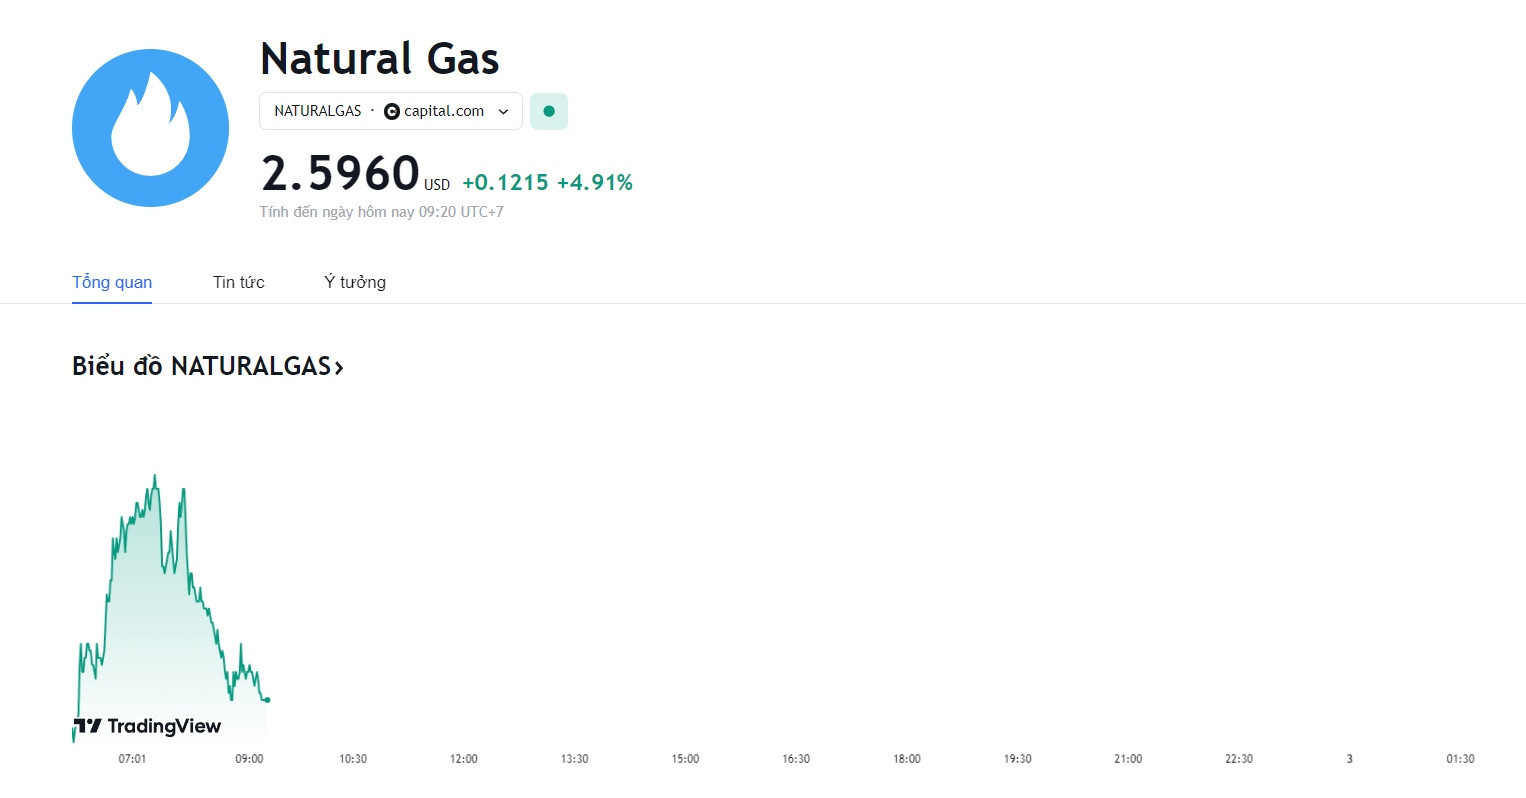Screen dimensions: 1526x798
Task: Open the NATURALGAS capital.com source dropdown
Action: click(391, 111)
